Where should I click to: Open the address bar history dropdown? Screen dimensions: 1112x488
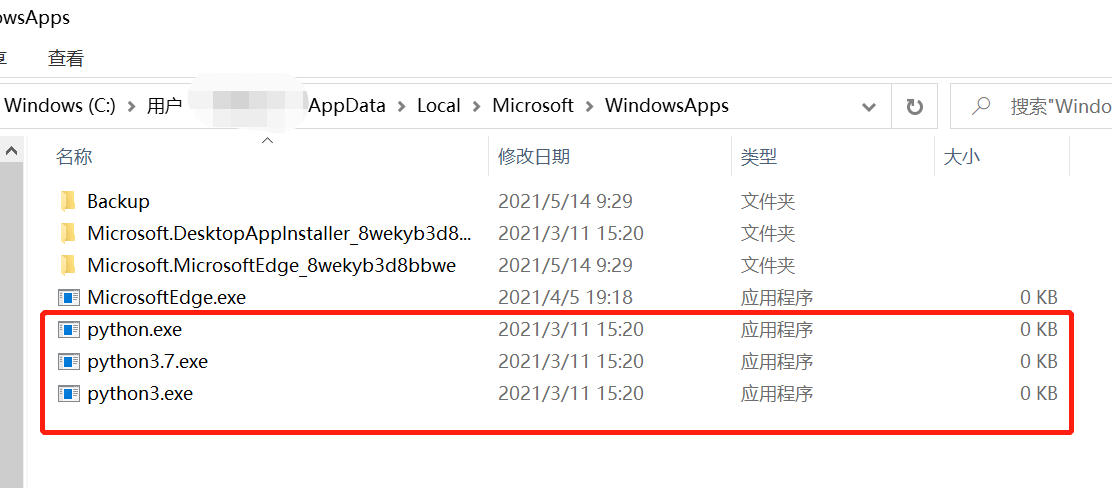pyautogui.click(x=869, y=107)
